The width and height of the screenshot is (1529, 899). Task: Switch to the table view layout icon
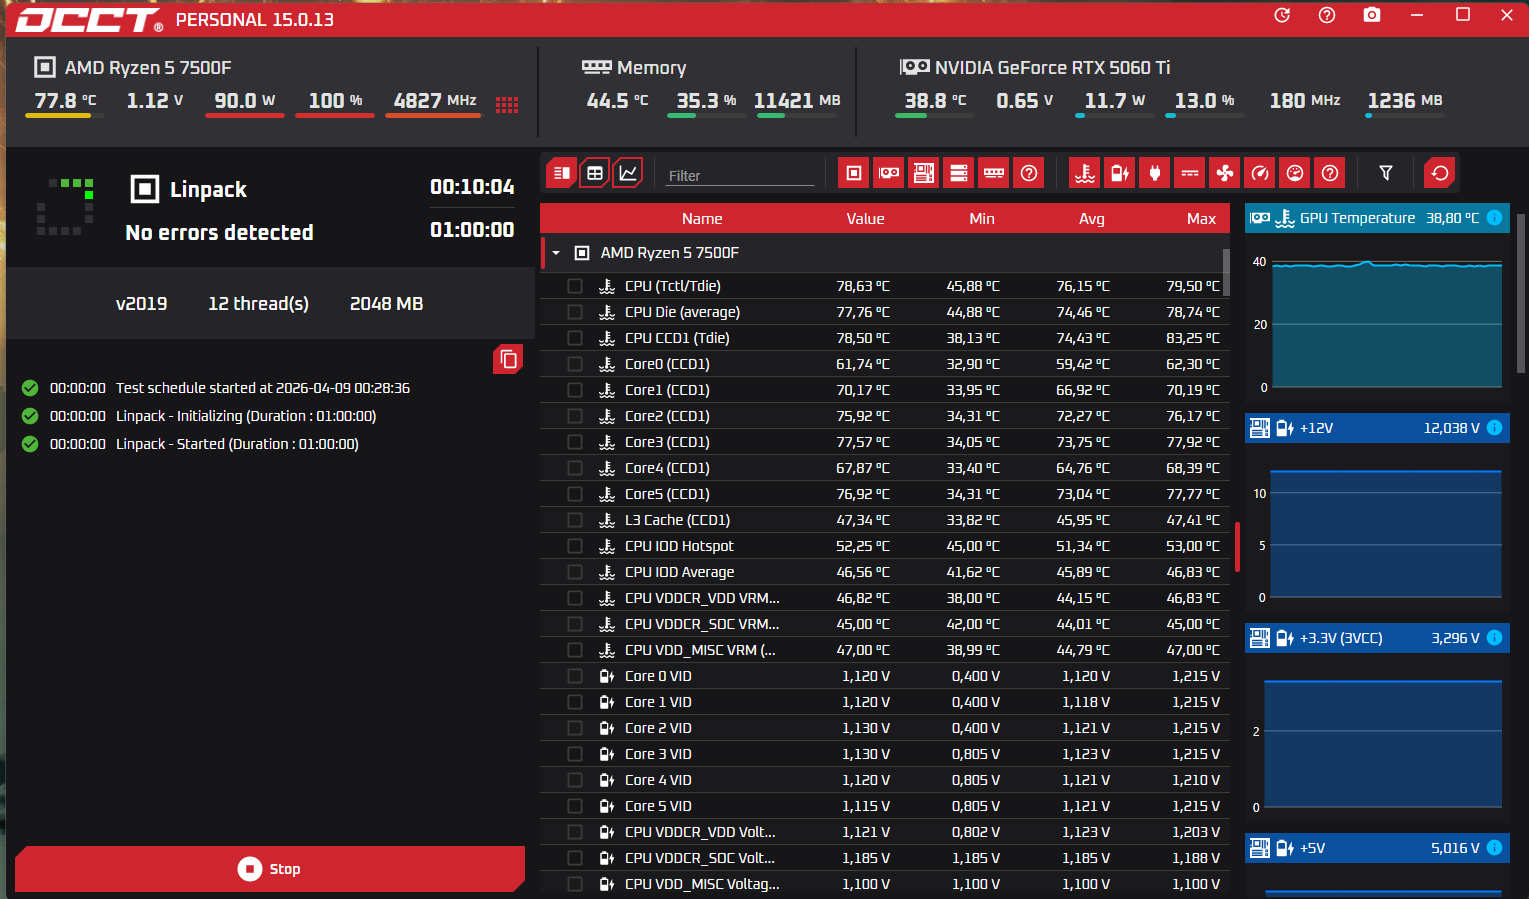point(595,173)
